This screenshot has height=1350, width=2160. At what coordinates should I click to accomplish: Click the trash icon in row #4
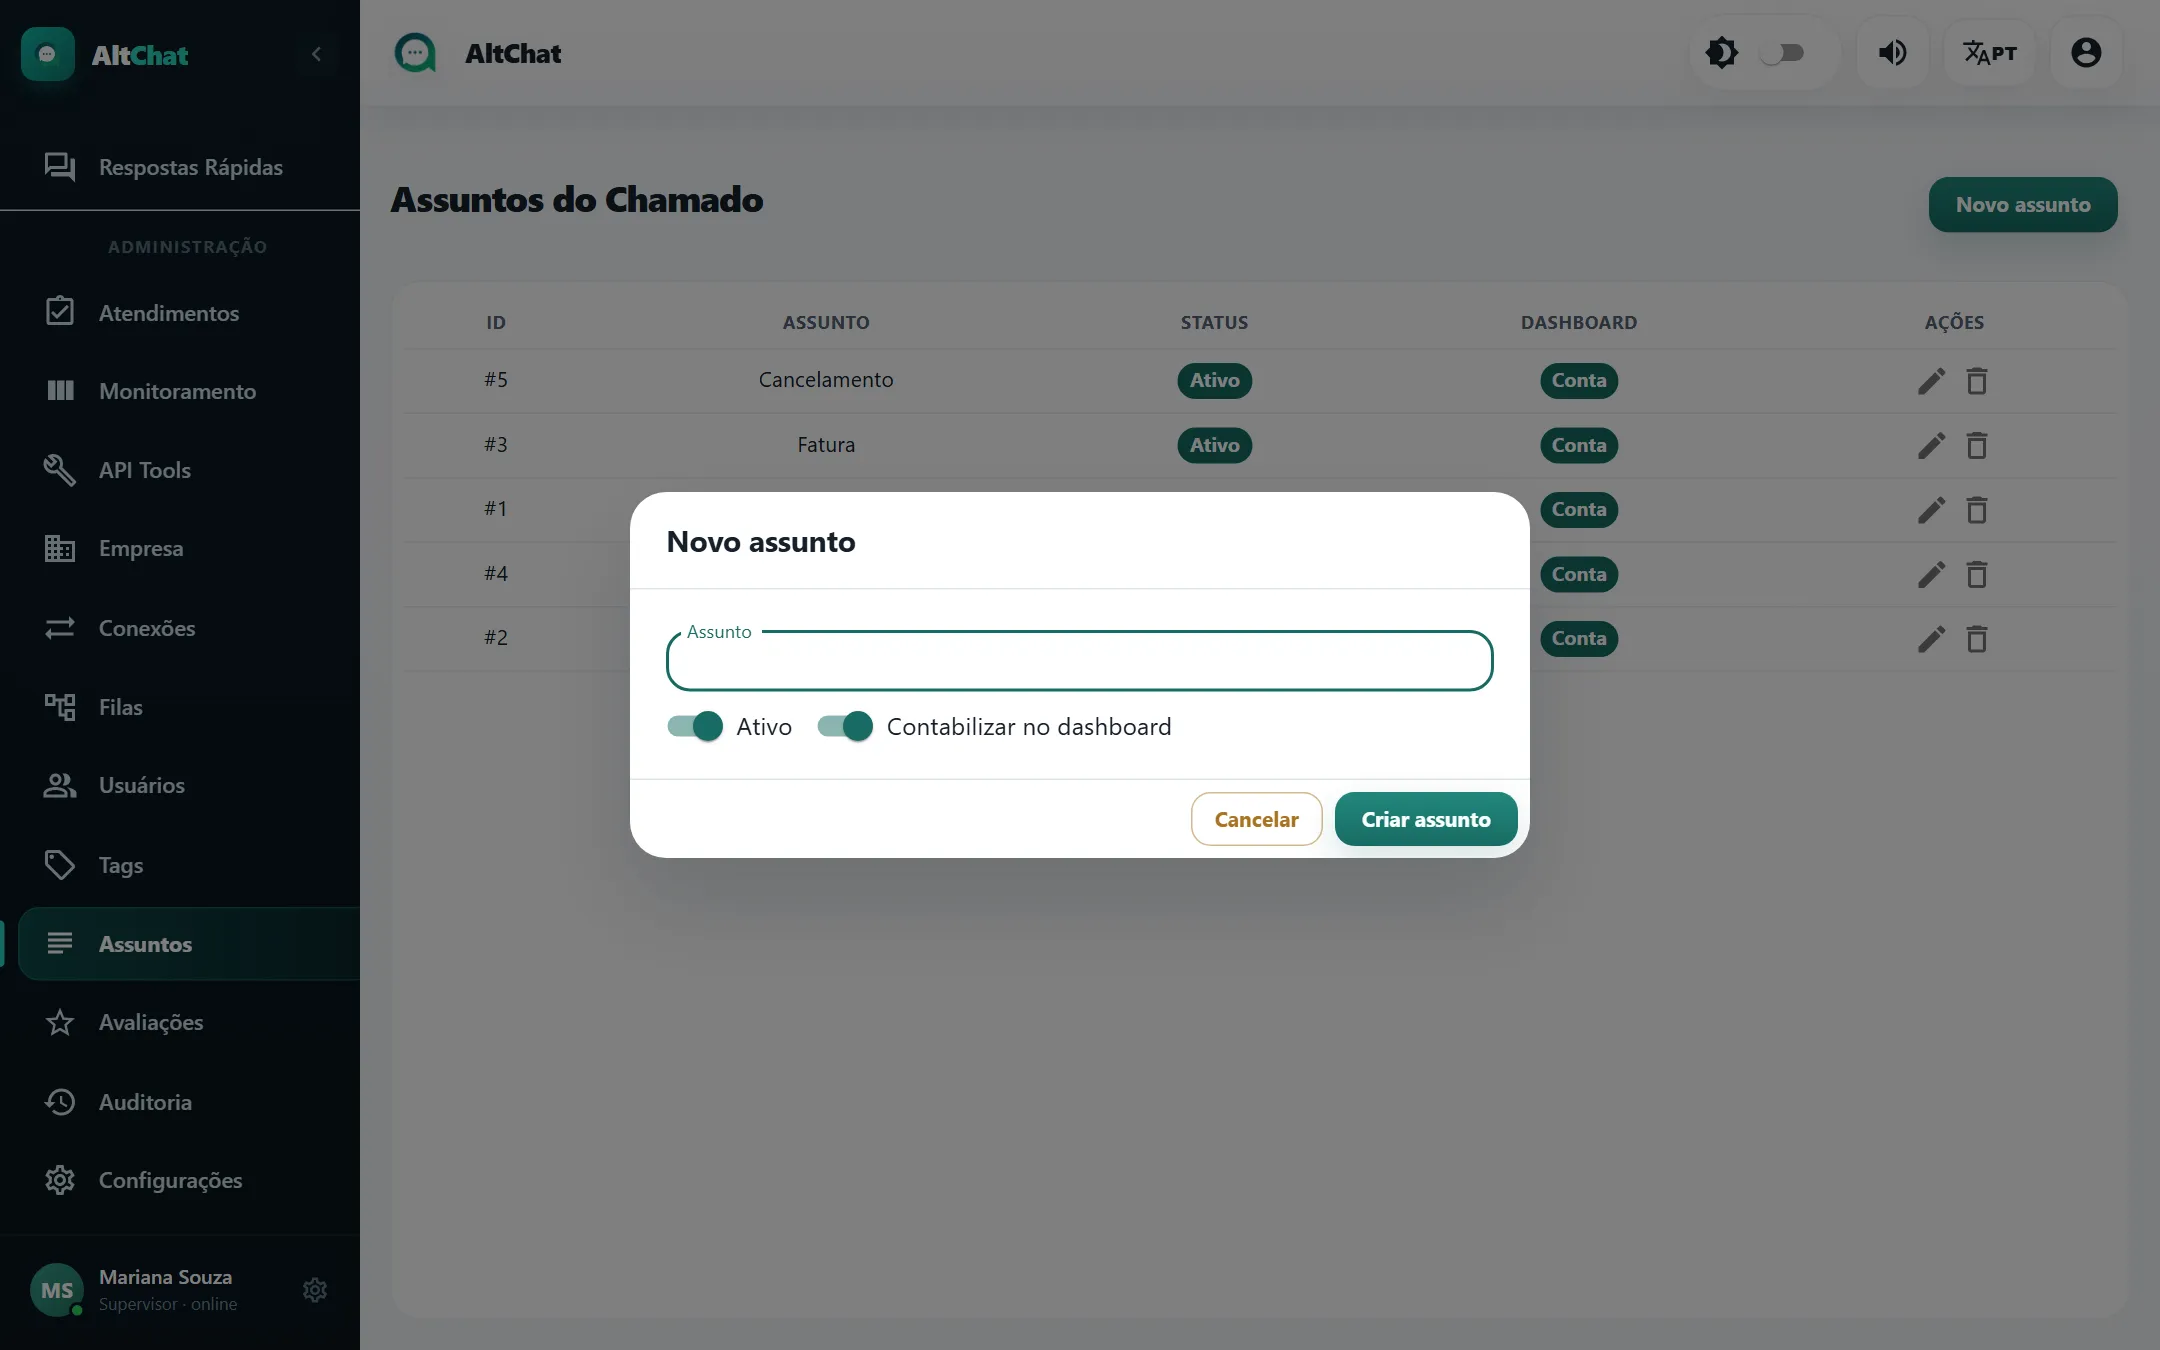1977,574
